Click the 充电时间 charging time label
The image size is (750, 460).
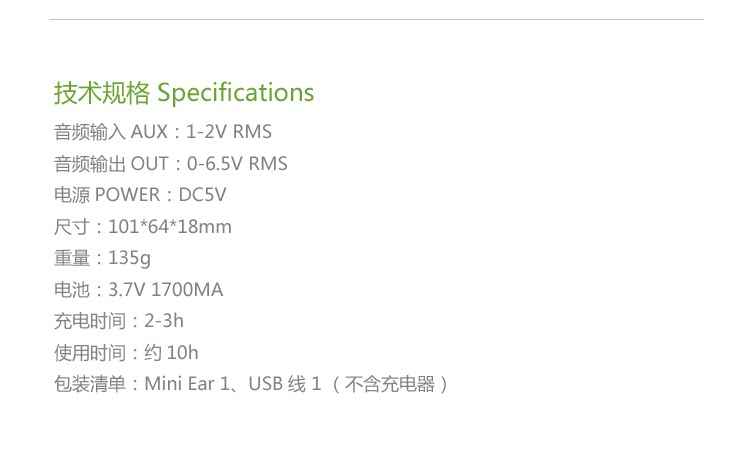[x=91, y=321]
